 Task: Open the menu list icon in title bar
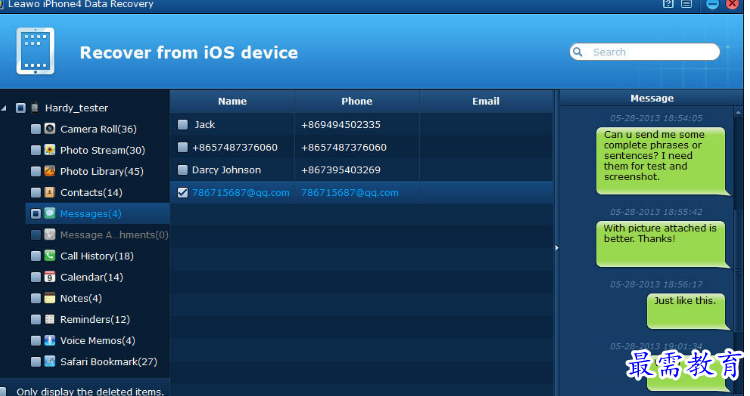[686, 4]
